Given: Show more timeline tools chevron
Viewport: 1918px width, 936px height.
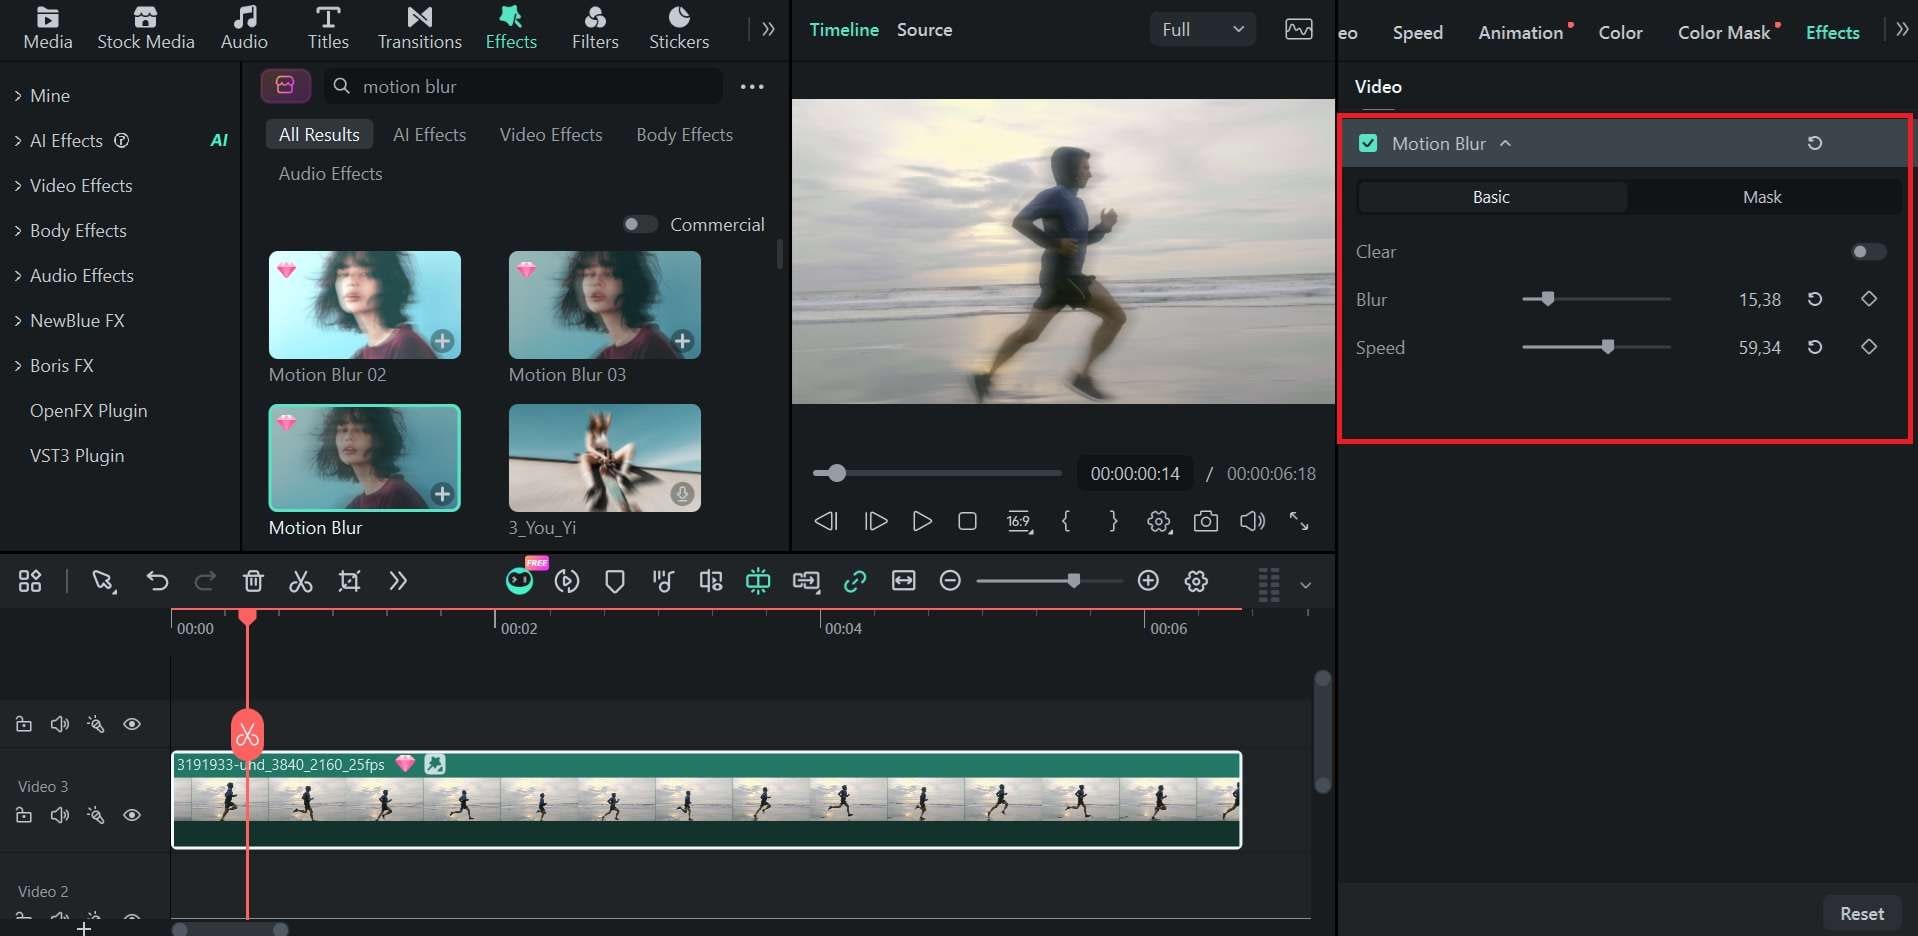Looking at the screenshot, I should point(398,581).
